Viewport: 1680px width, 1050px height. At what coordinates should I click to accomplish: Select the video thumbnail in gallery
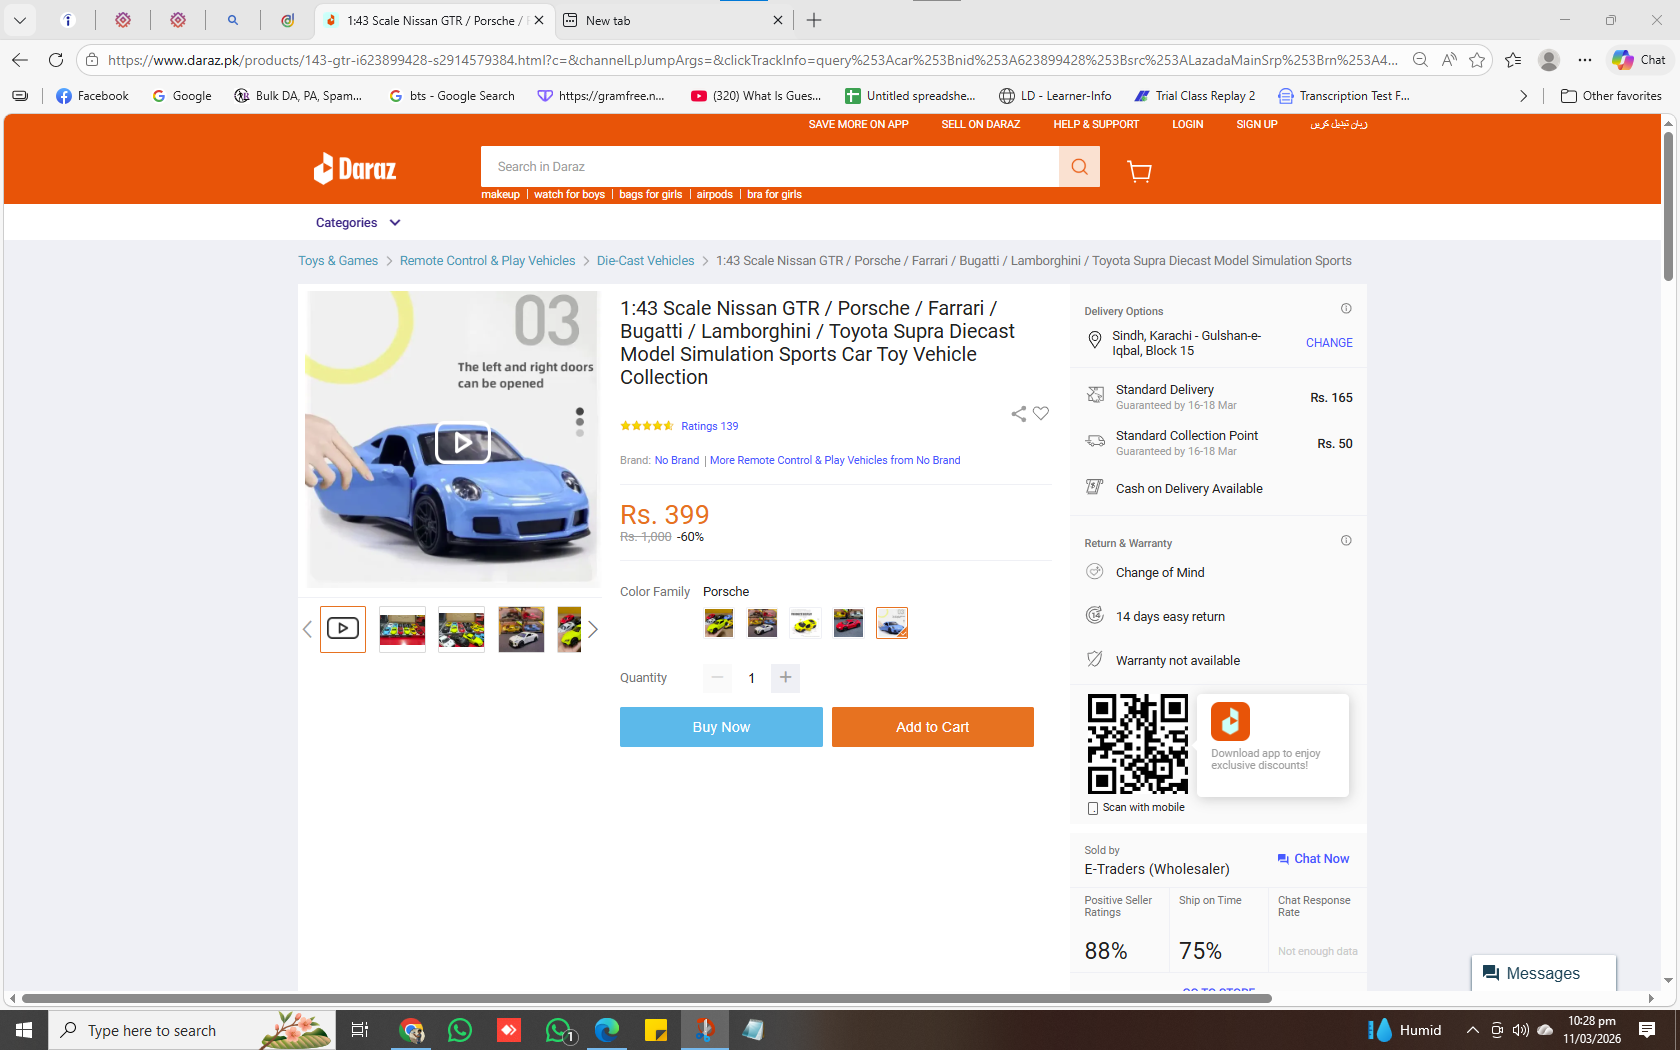pyautogui.click(x=343, y=629)
